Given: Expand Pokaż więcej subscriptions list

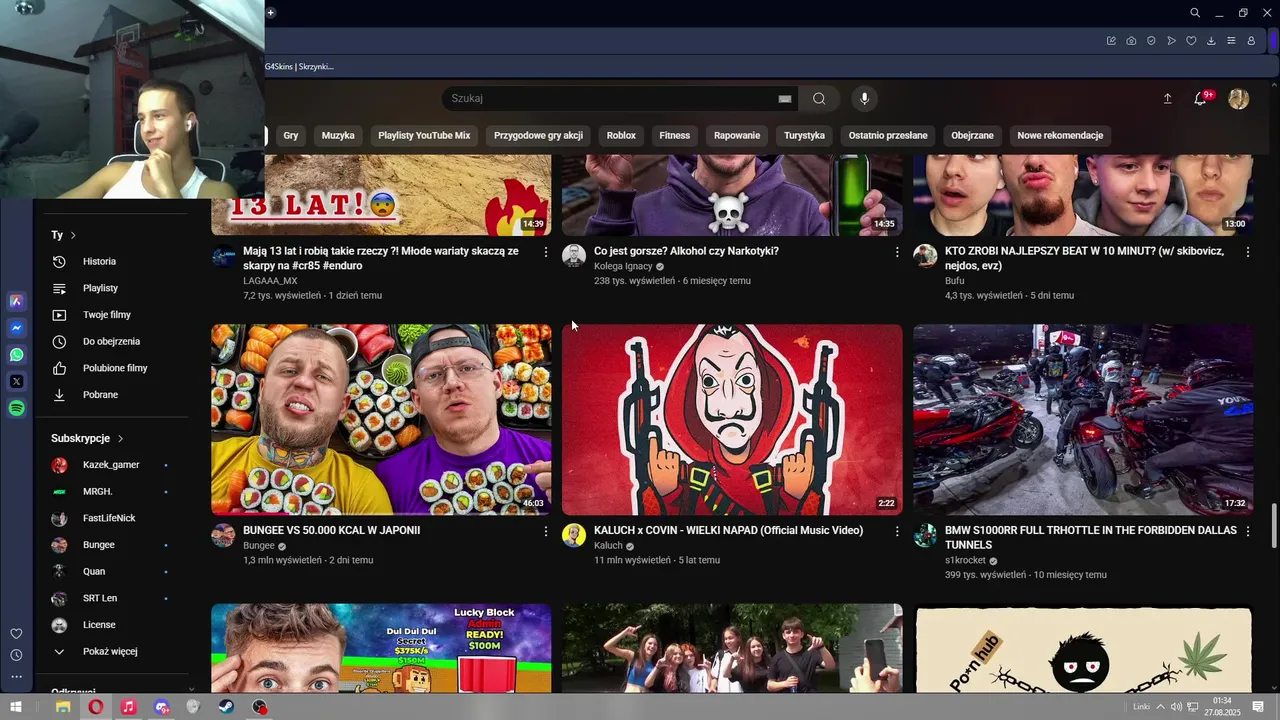Looking at the screenshot, I should [110, 651].
